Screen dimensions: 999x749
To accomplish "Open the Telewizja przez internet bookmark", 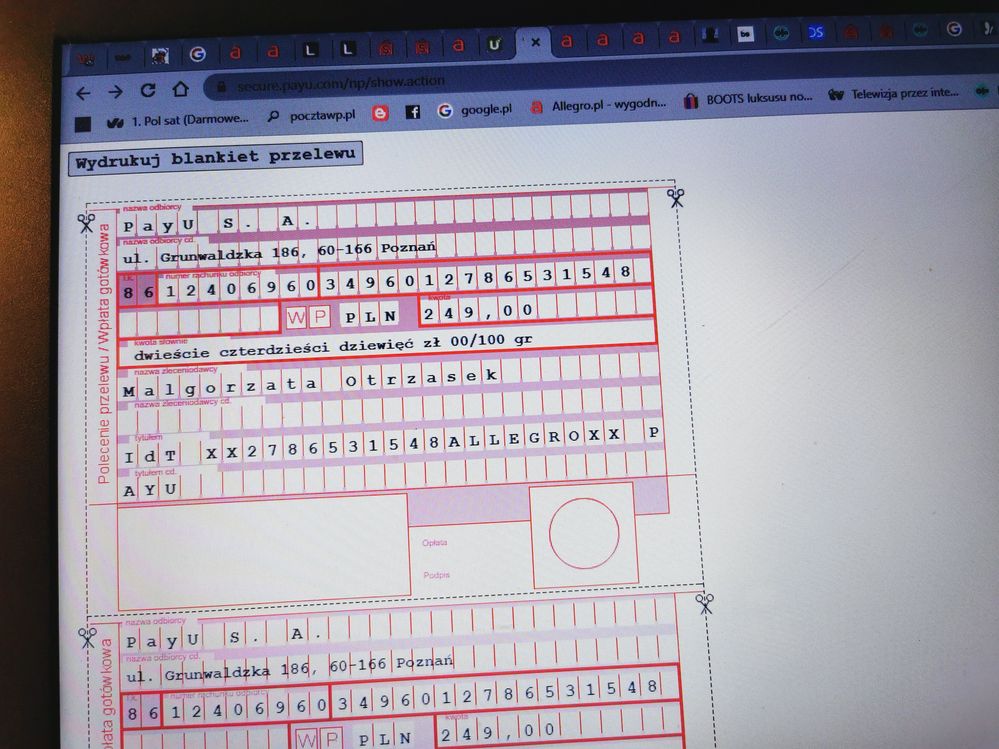I will point(895,96).
